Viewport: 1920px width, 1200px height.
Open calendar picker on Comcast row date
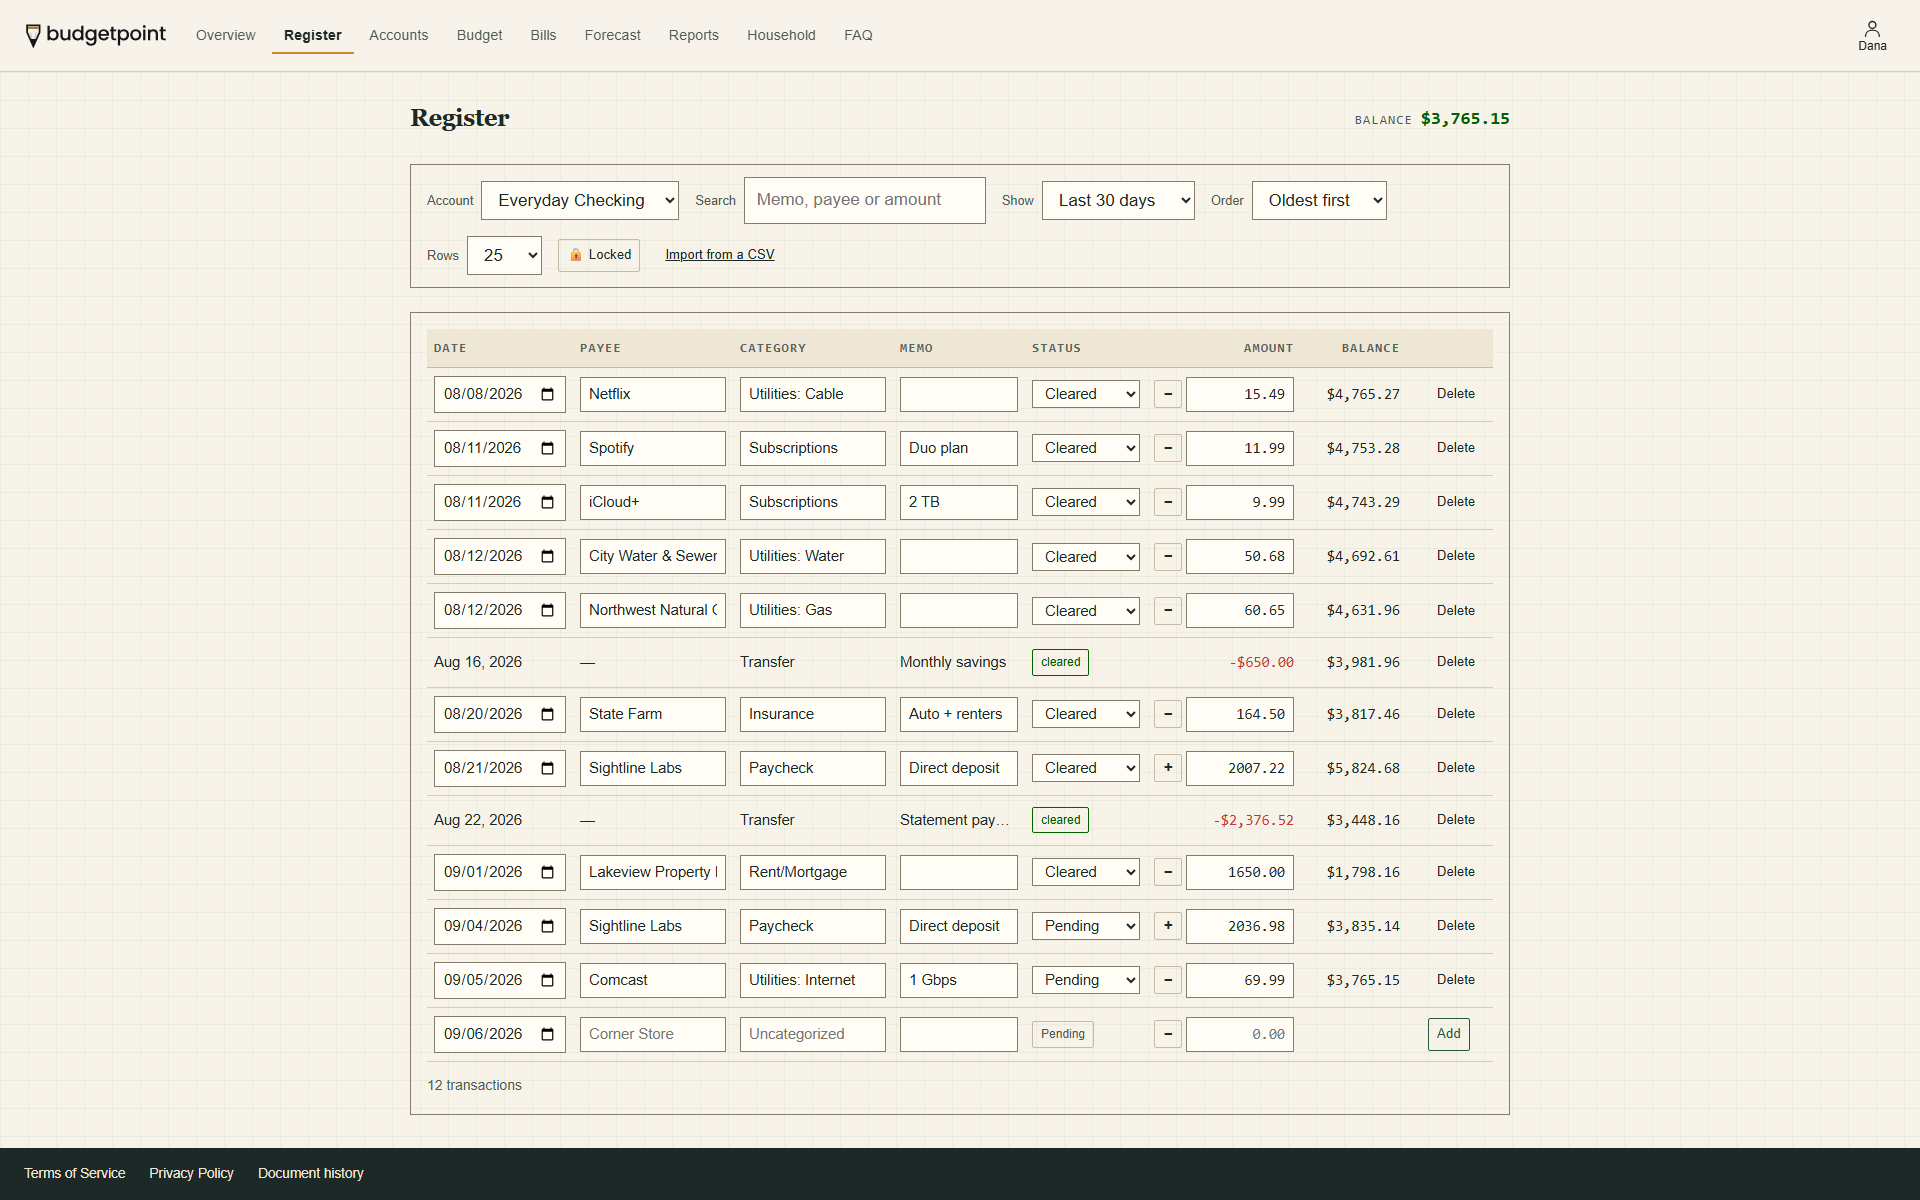(x=547, y=980)
